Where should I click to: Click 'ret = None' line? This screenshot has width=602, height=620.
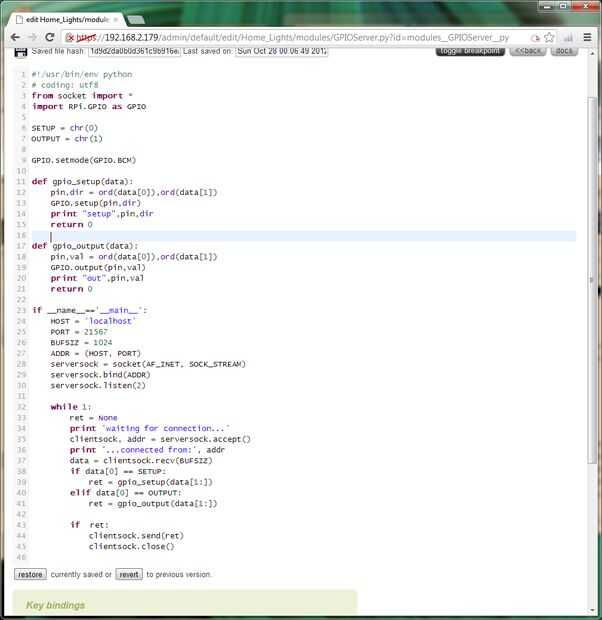(x=93, y=418)
